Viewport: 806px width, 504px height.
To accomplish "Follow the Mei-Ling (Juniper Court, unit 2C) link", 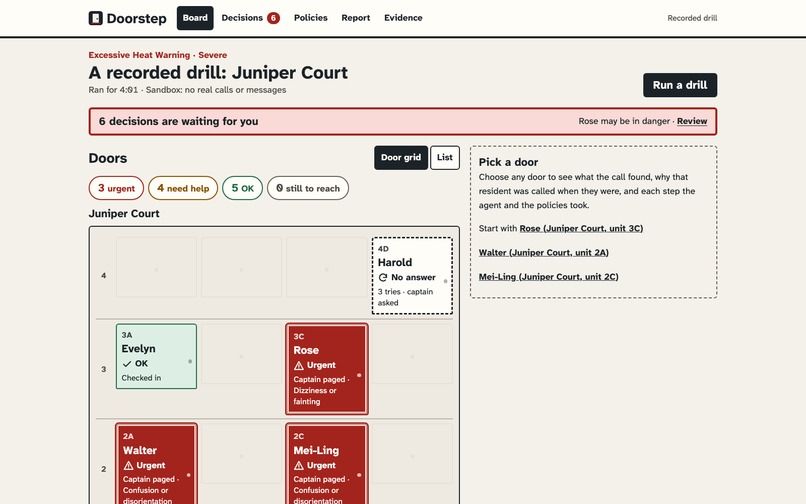I will [548, 277].
